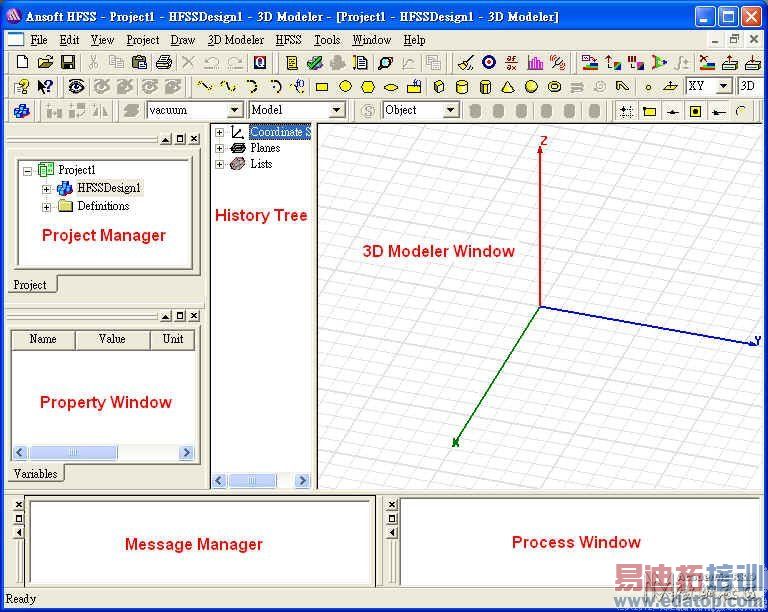Click the broom clean-up icon
768x612 pixels.
click(x=465, y=62)
